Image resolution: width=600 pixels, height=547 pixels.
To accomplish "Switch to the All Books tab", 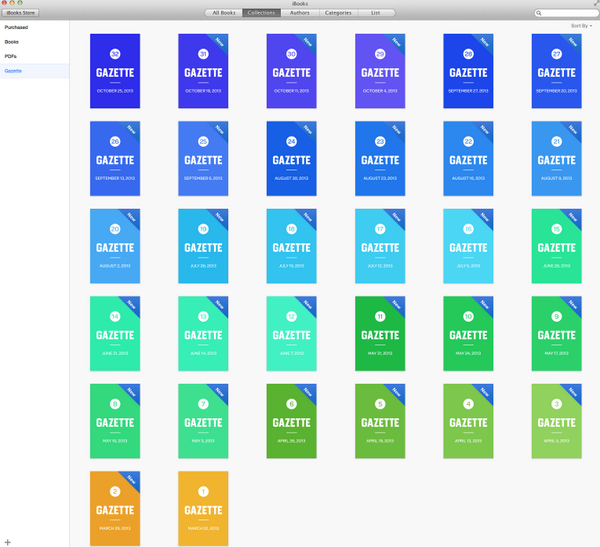I will [224, 13].
